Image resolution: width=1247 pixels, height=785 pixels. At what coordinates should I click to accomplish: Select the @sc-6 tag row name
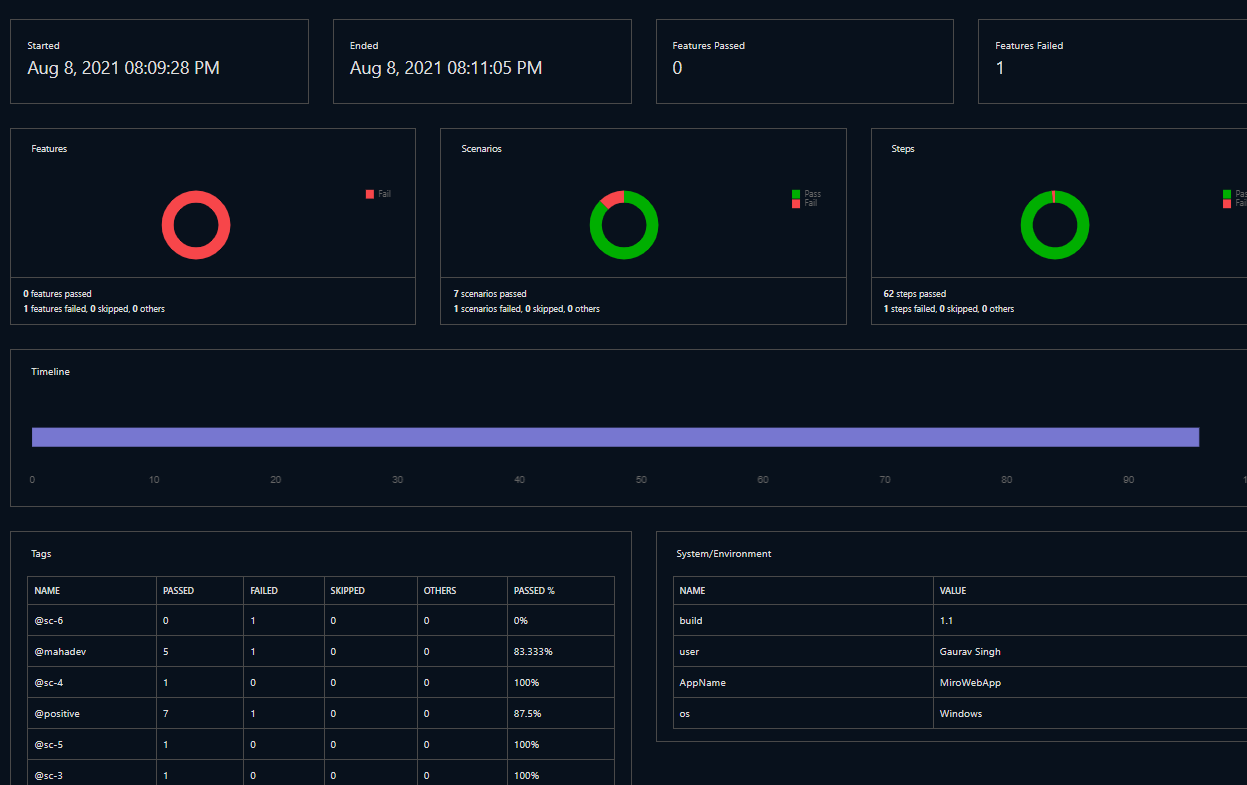[x=49, y=621]
